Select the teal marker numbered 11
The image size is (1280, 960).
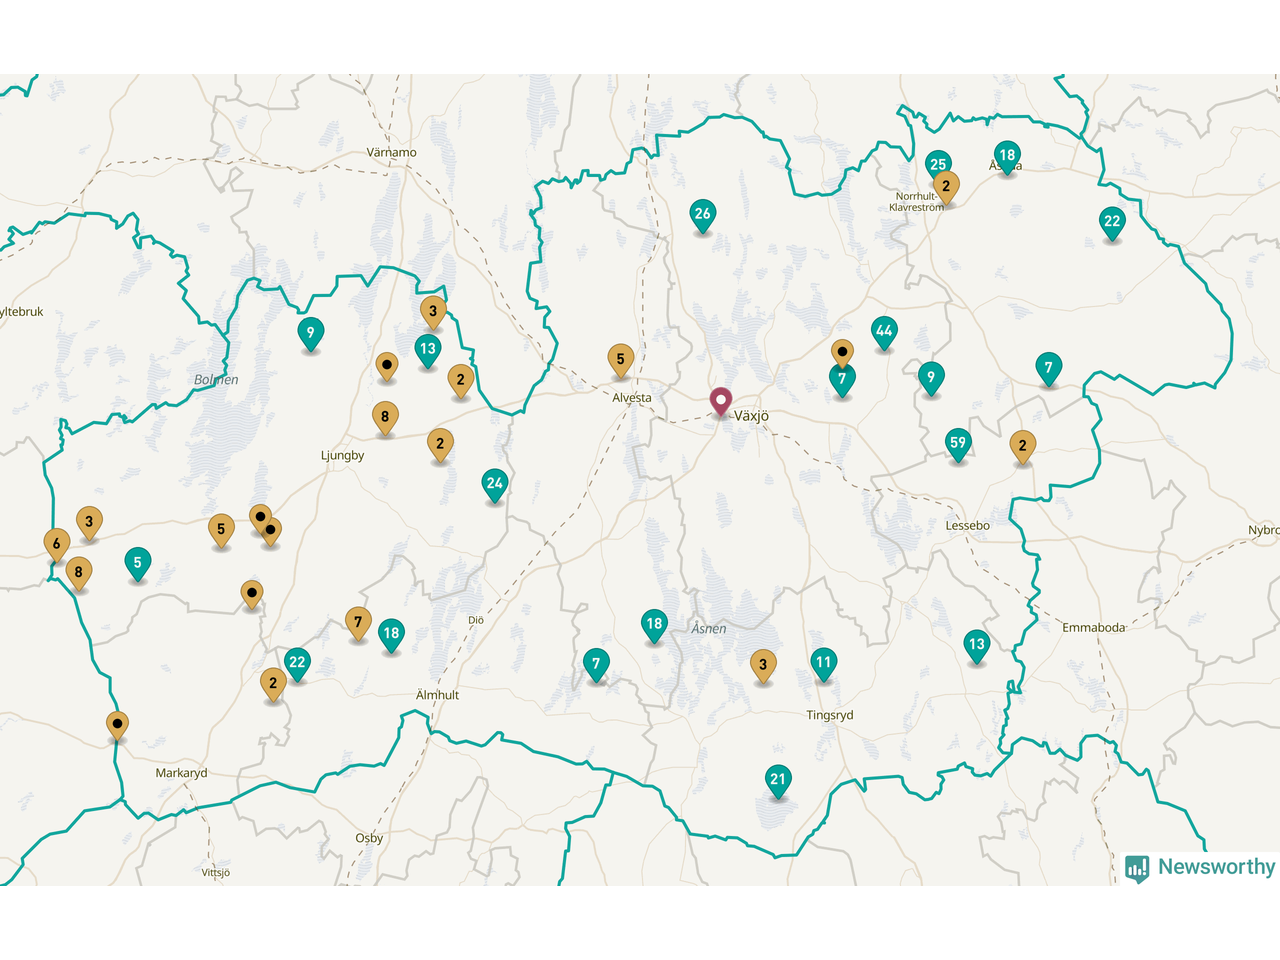coord(823,662)
